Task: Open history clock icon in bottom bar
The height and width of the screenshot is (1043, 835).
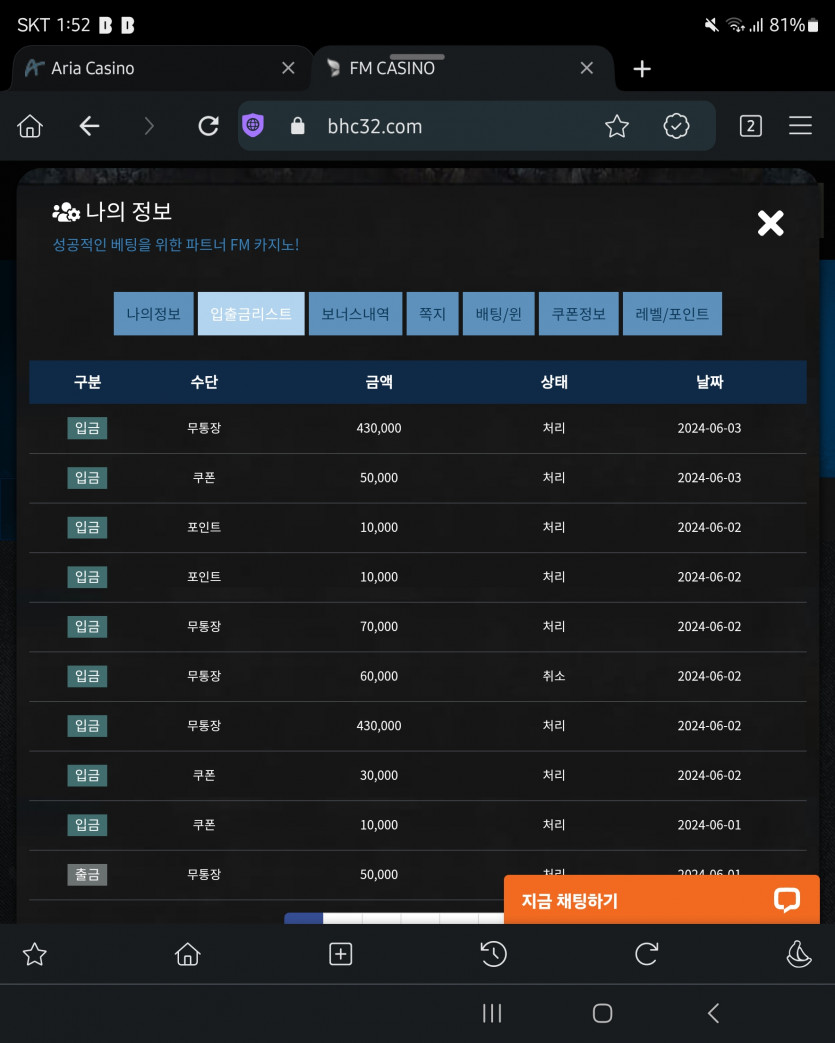Action: coord(493,955)
